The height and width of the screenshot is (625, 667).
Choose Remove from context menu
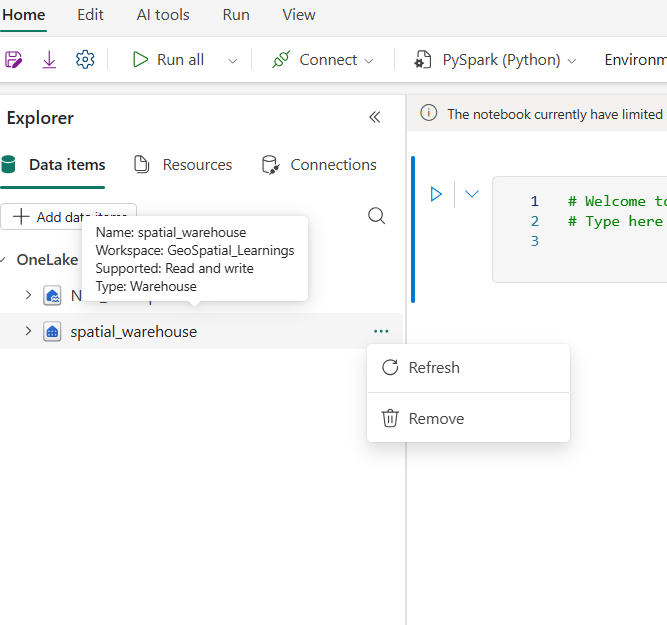(x=468, y=419)
